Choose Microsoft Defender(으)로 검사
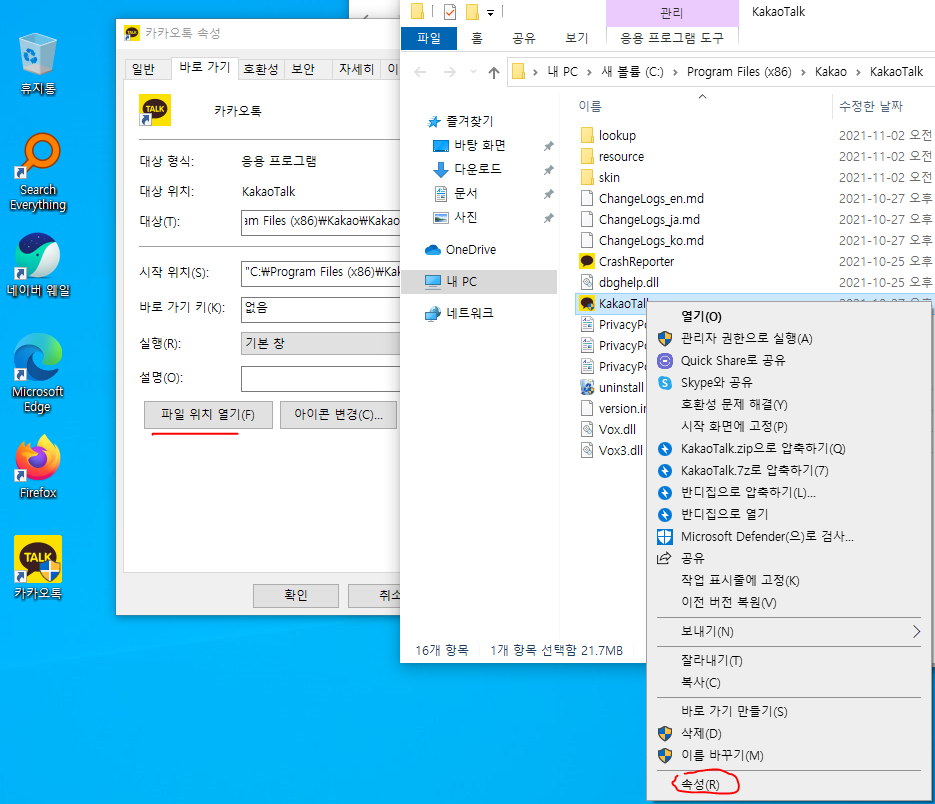The image size is (935, 804). click(x=790, y=536)
